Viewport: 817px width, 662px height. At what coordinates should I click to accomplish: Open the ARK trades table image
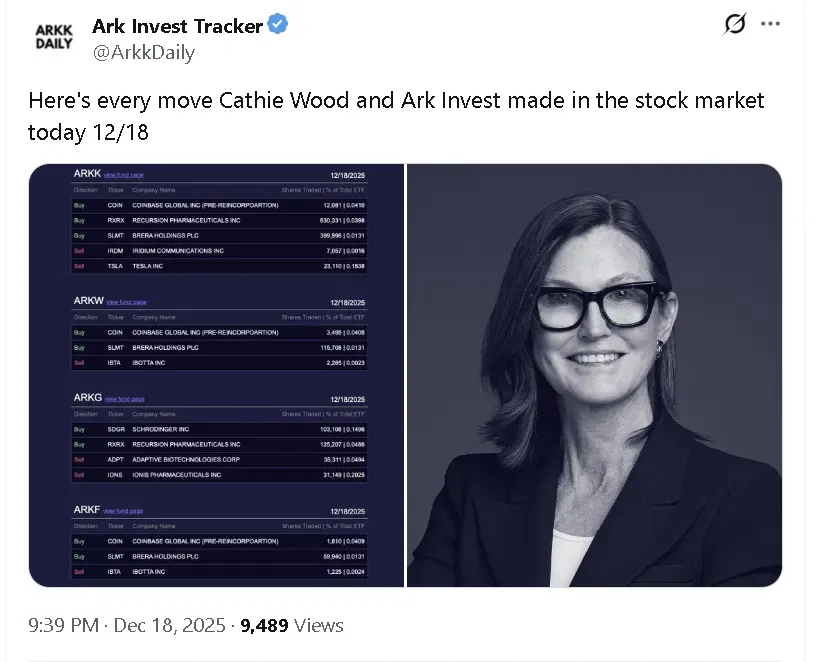[x=217, y=376]
